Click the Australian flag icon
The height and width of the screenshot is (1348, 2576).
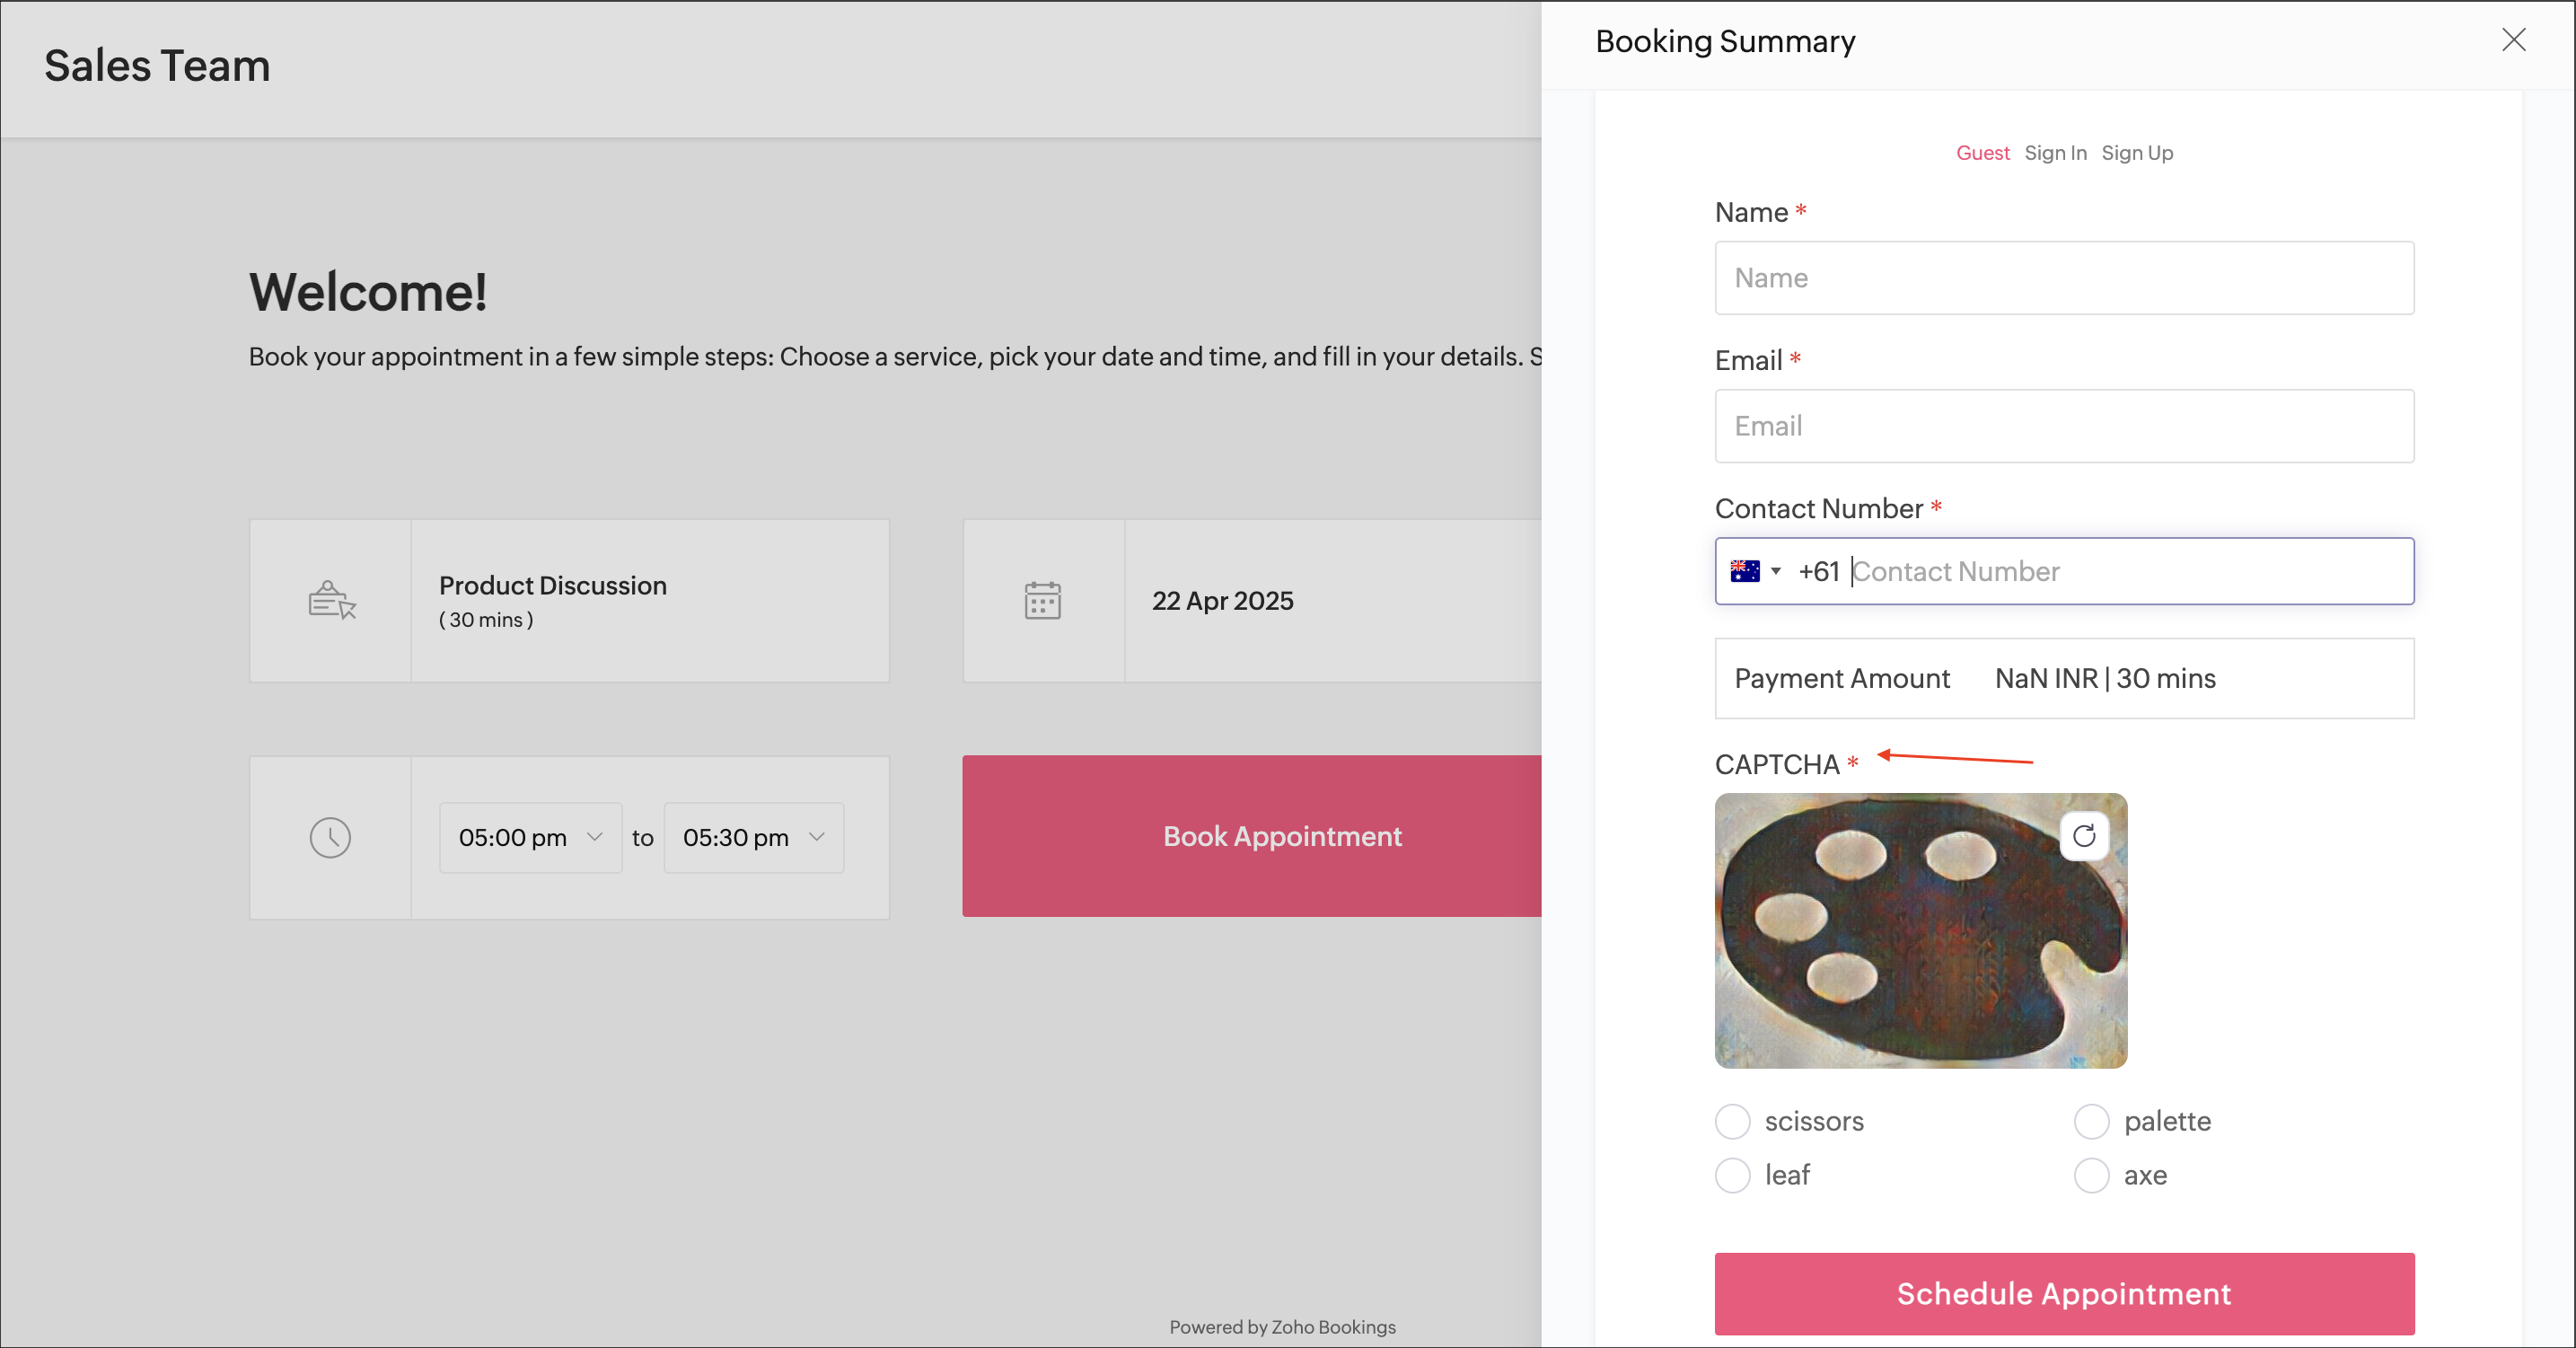point(1745,571)
